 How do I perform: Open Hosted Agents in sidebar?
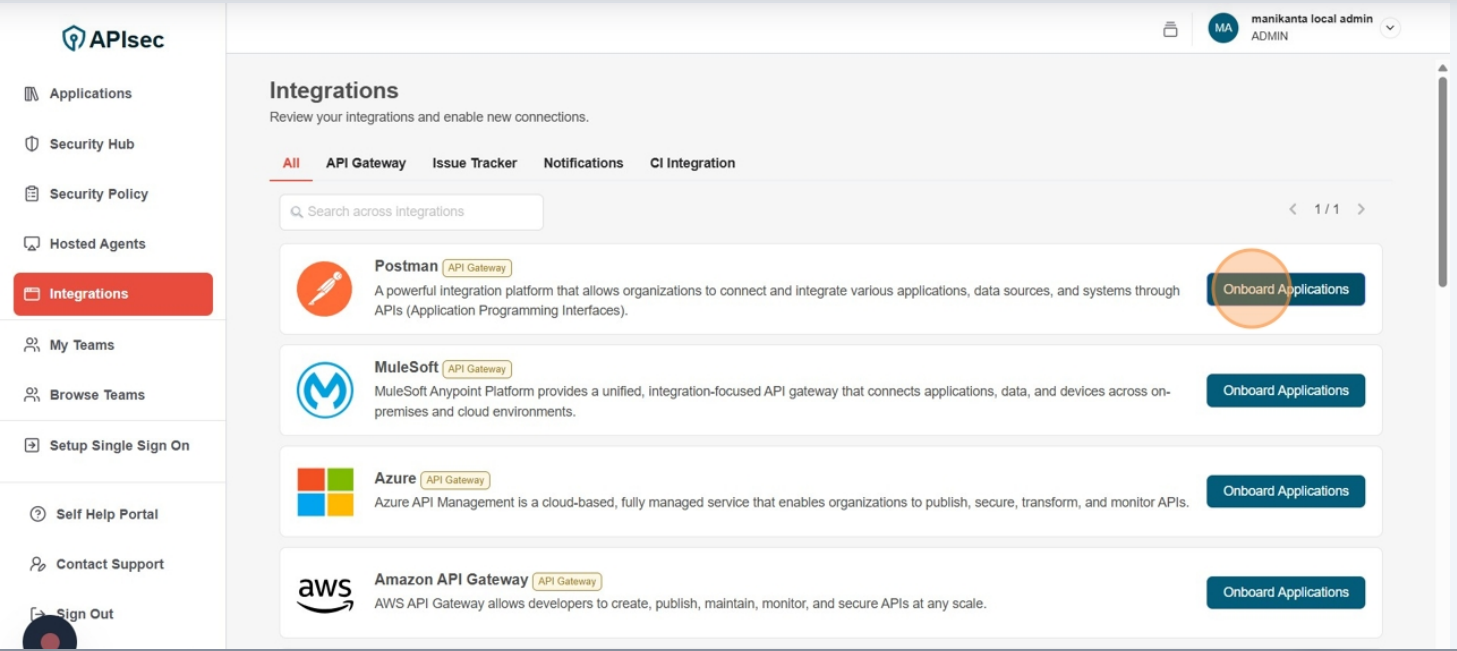[x=97, y=244]
